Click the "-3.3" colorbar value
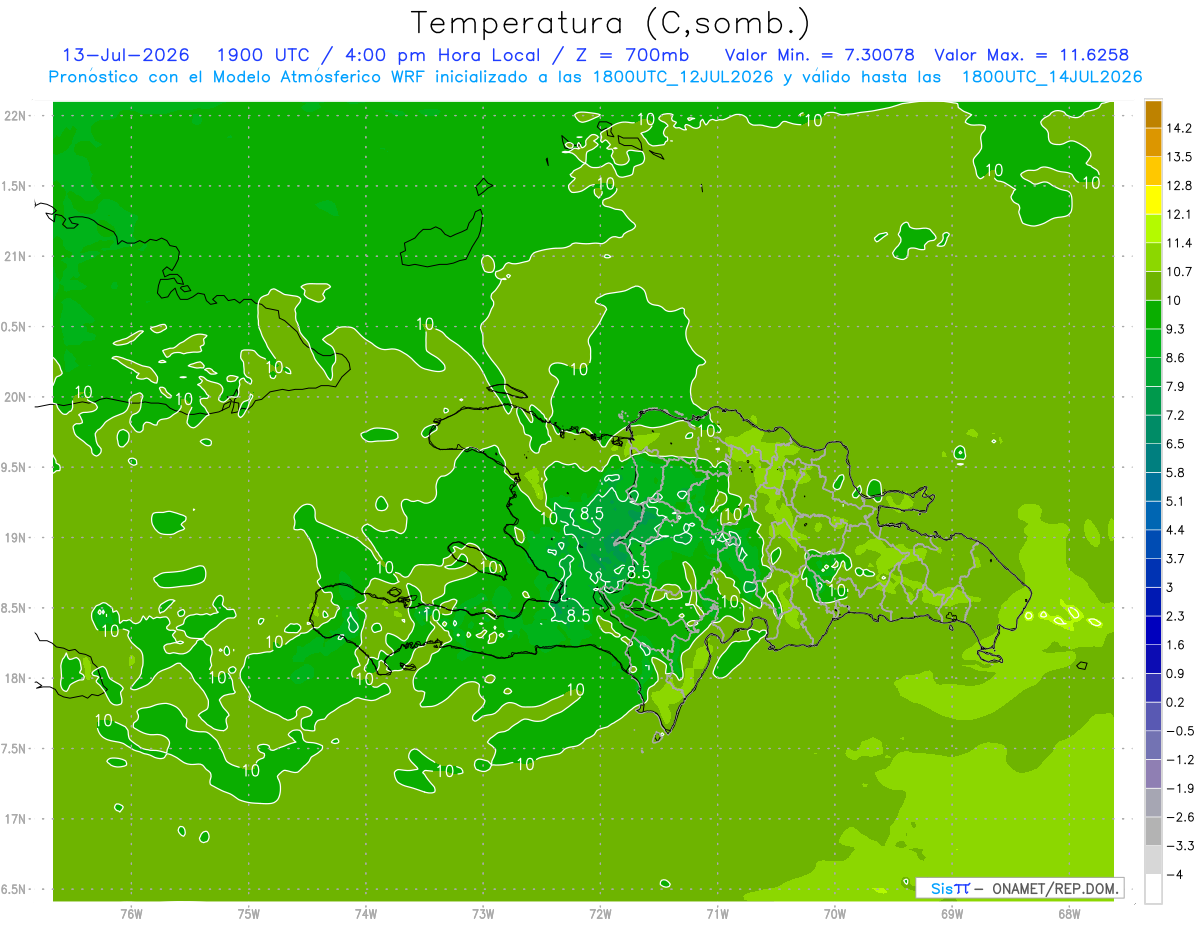The image size is (1200, 927). tap(1181, 845)
